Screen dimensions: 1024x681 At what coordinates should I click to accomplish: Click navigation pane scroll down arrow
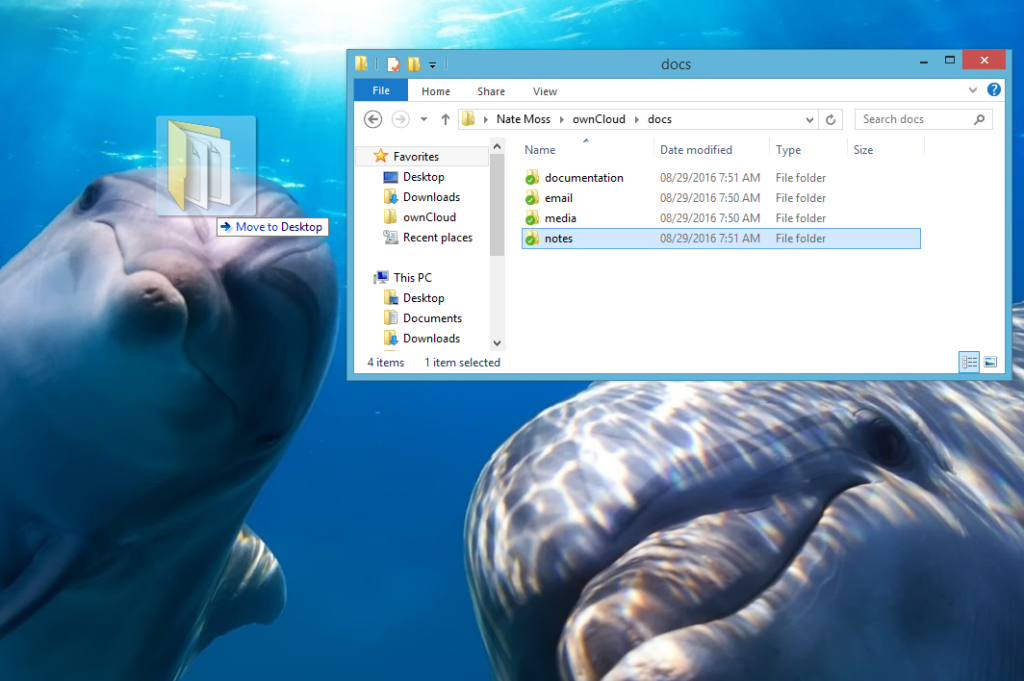point(497,343)
